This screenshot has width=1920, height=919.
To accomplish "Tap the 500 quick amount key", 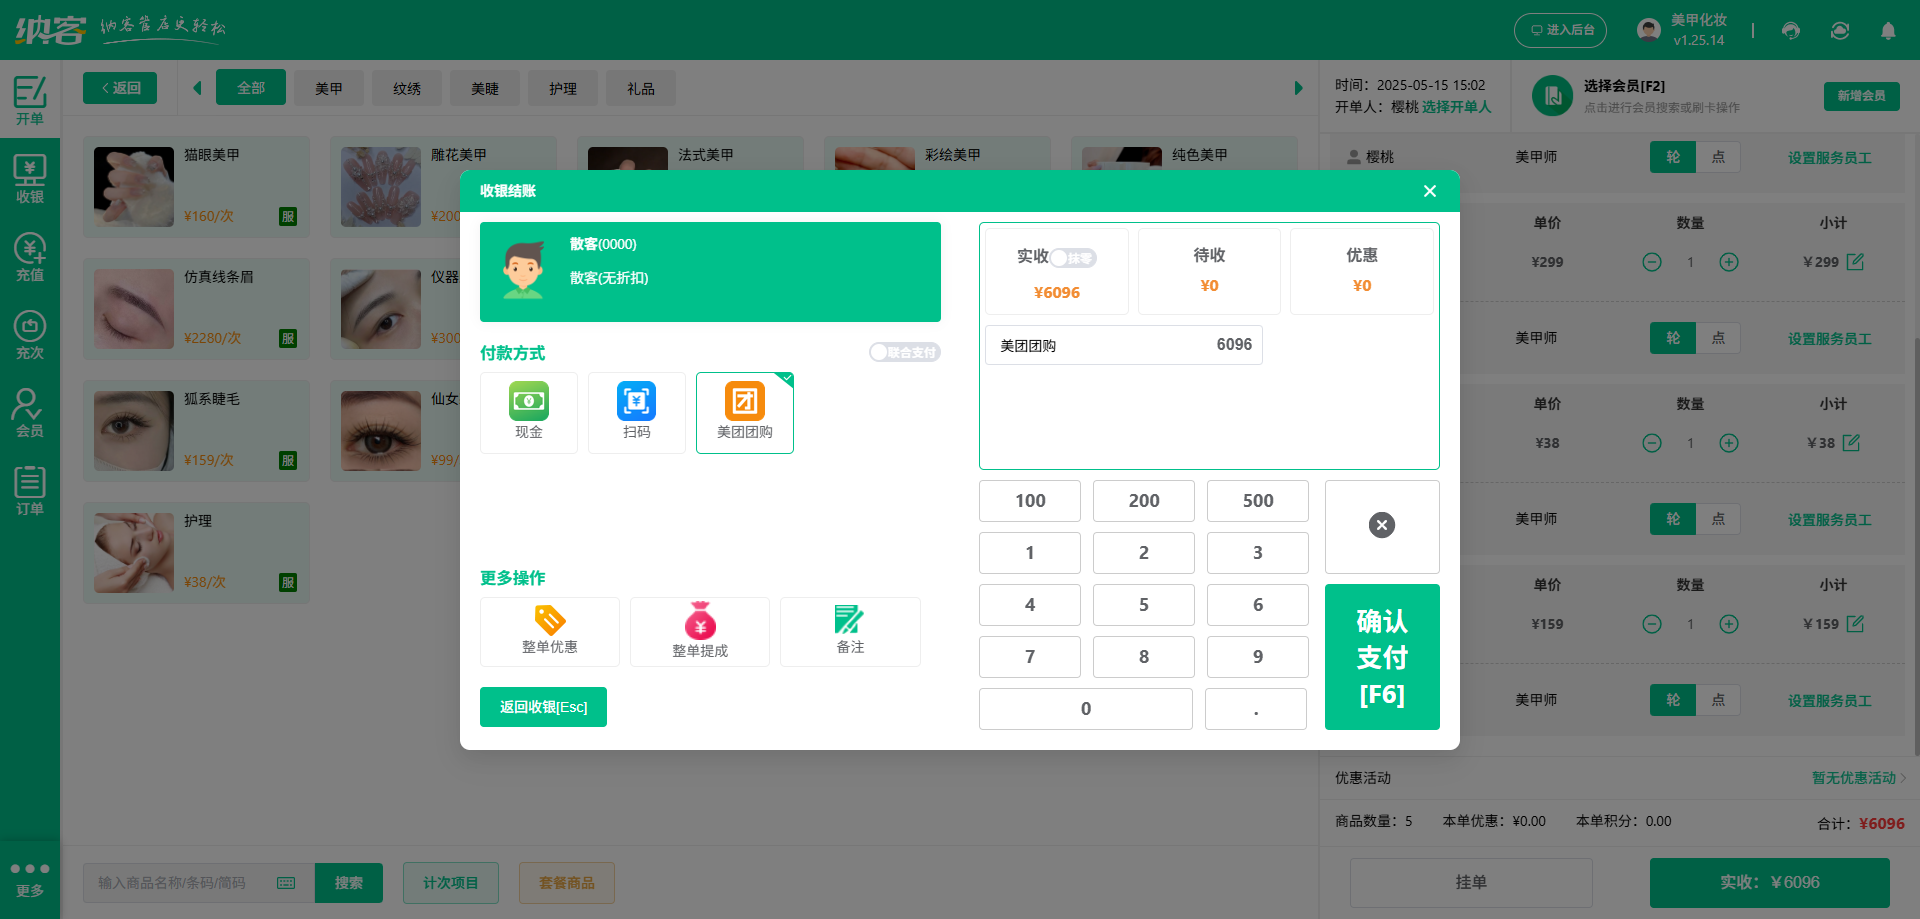I will 1258,501.
